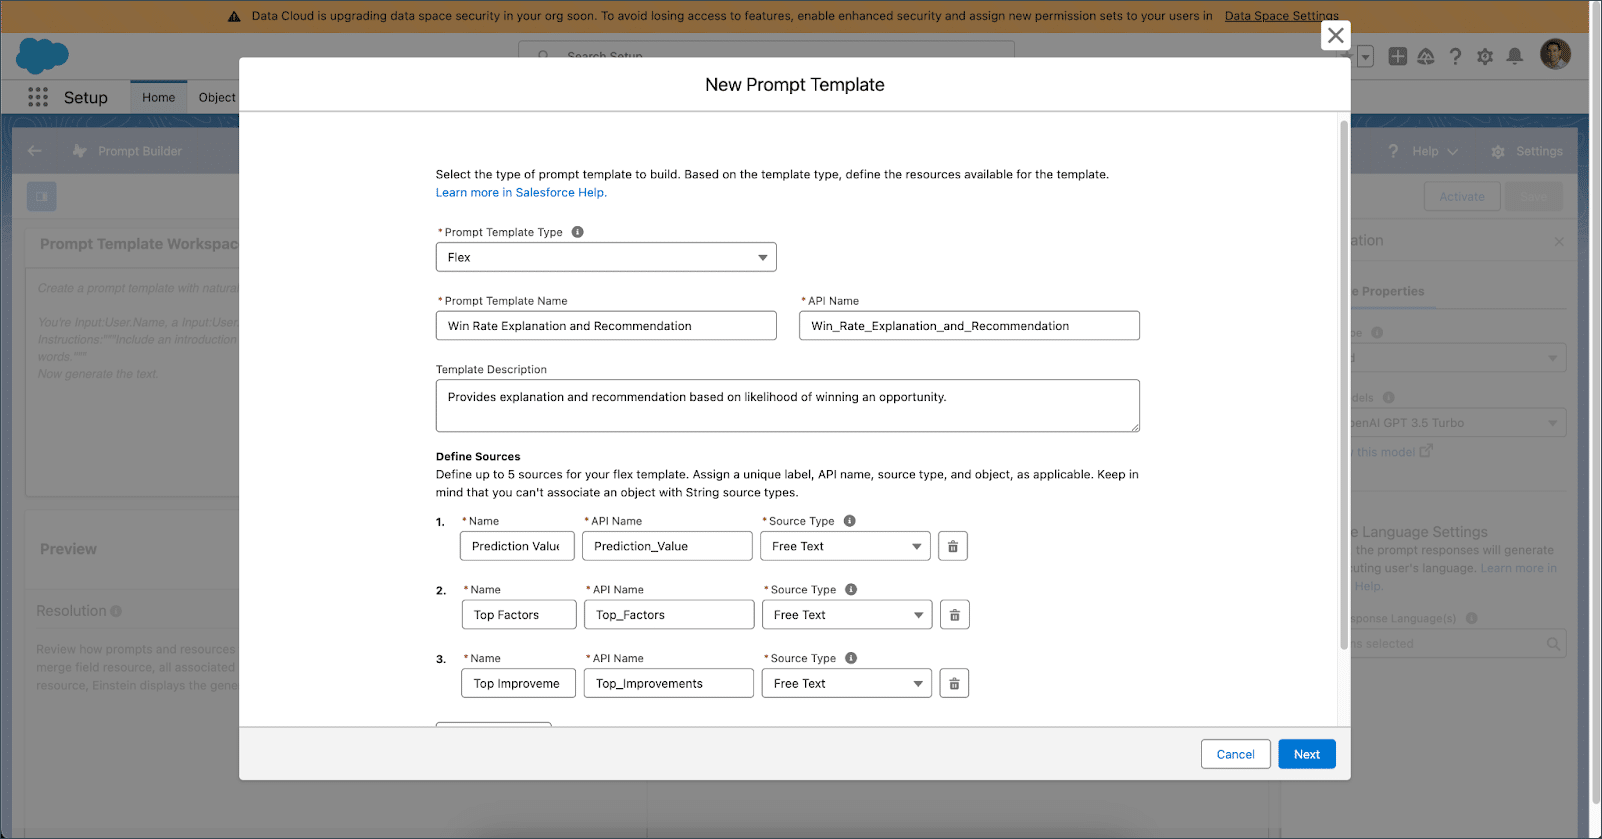Image resolution: width=1602 pixels, height=839 pixels.
Task: Open the model dropdown showing GPT 3.5 Turbo
Action: click(x=1458, y=423)
